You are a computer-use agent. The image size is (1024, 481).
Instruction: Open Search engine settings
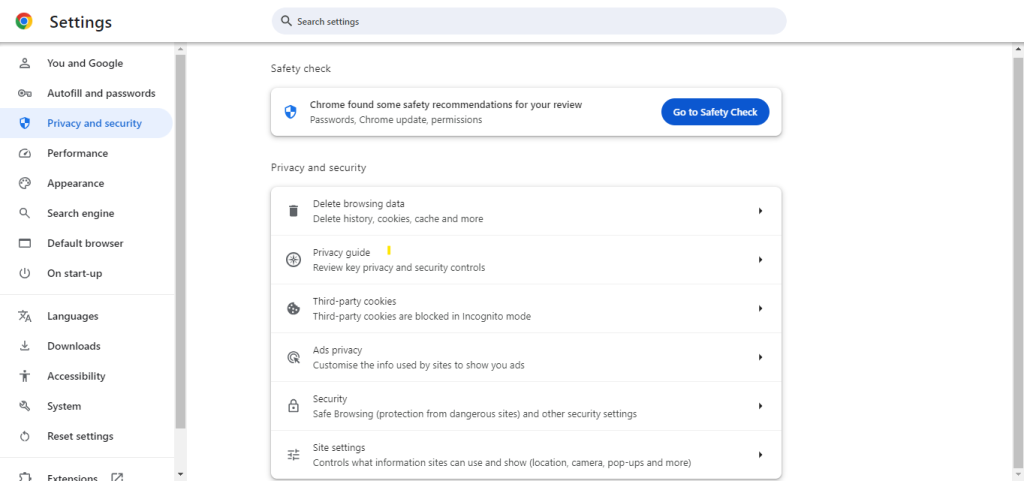(86, 213)
